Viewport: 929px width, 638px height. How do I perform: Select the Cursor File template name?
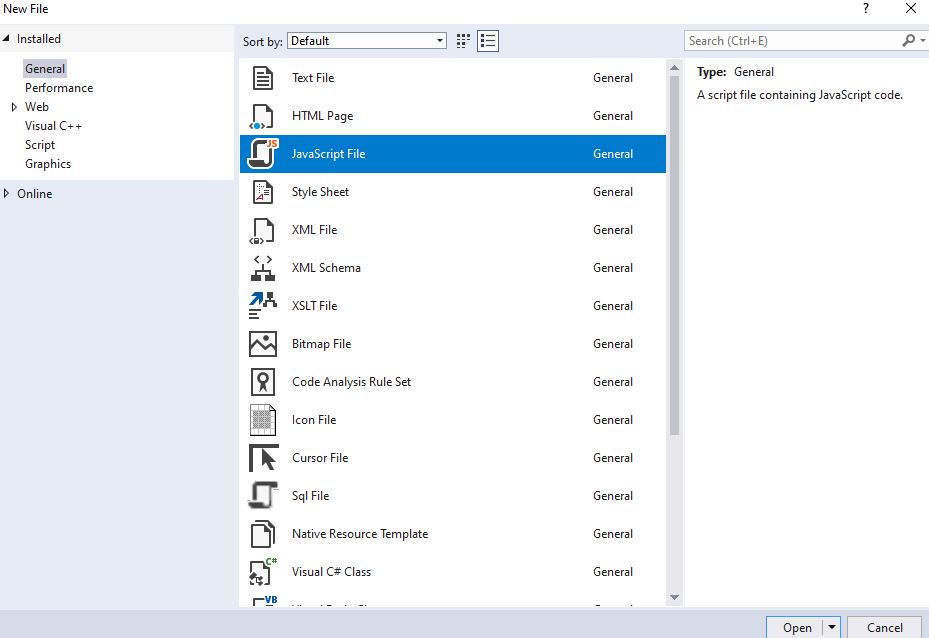pyautogui.click(x=320, y=458)
